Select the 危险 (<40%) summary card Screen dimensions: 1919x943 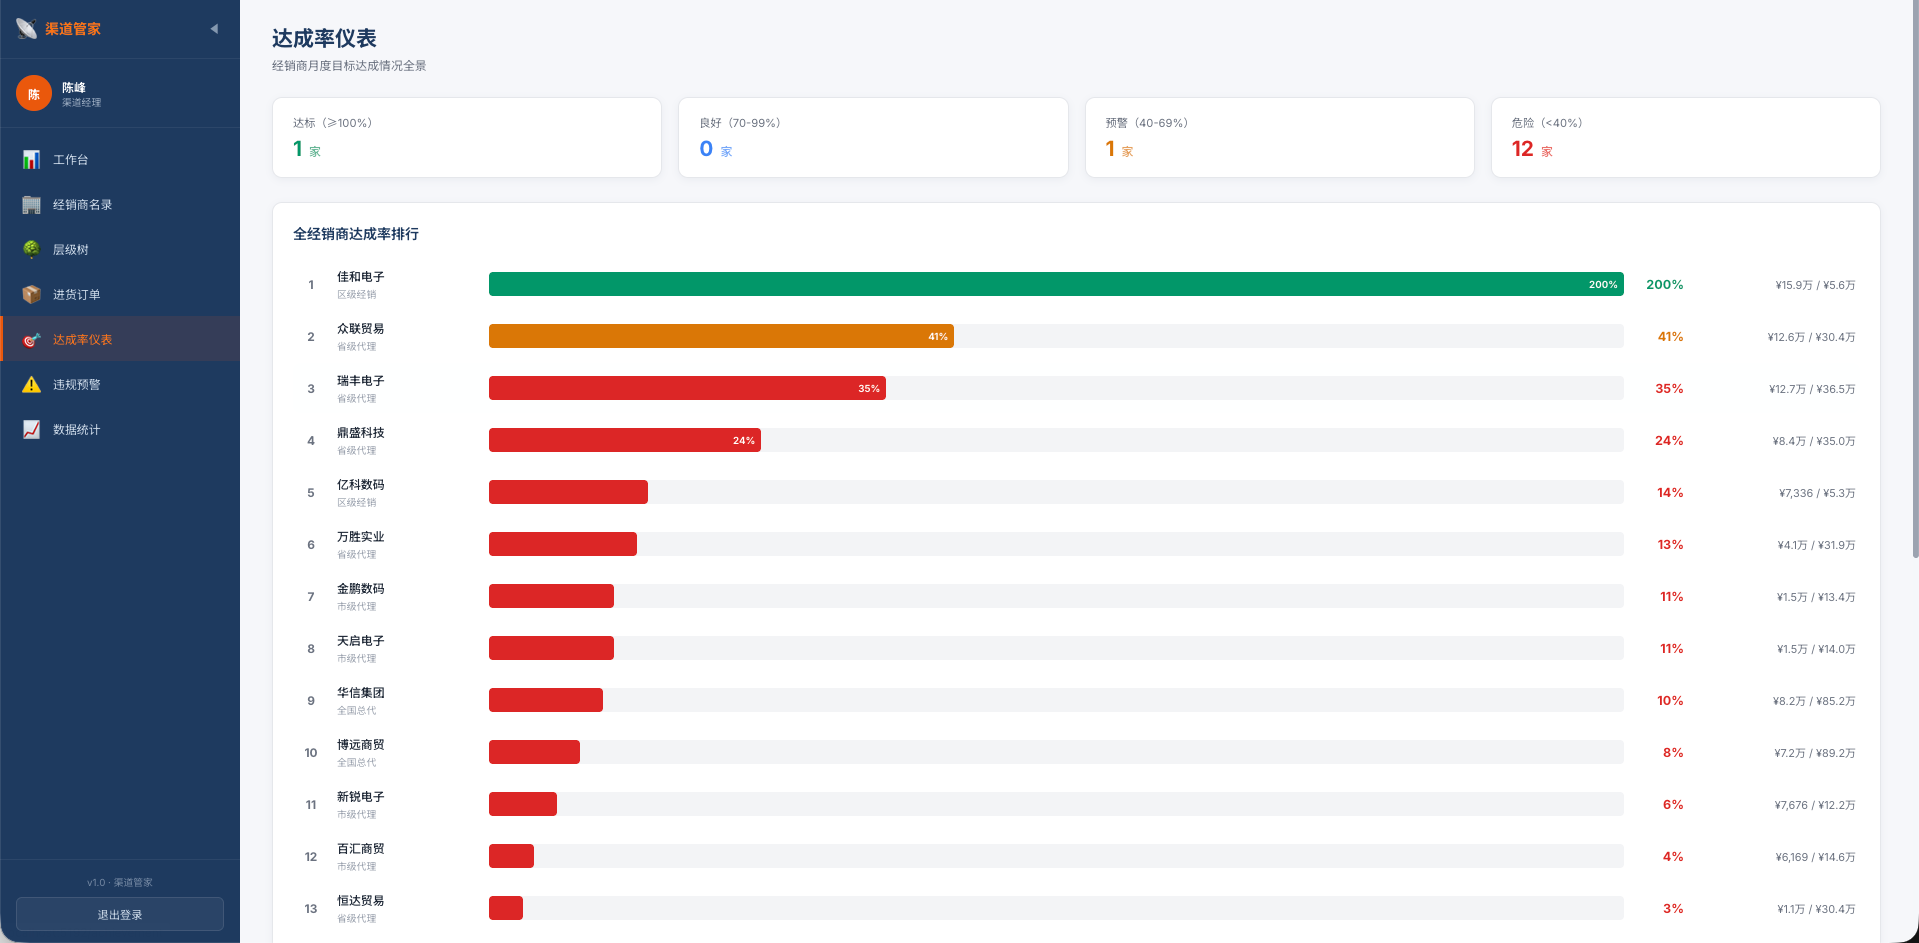1686,138
